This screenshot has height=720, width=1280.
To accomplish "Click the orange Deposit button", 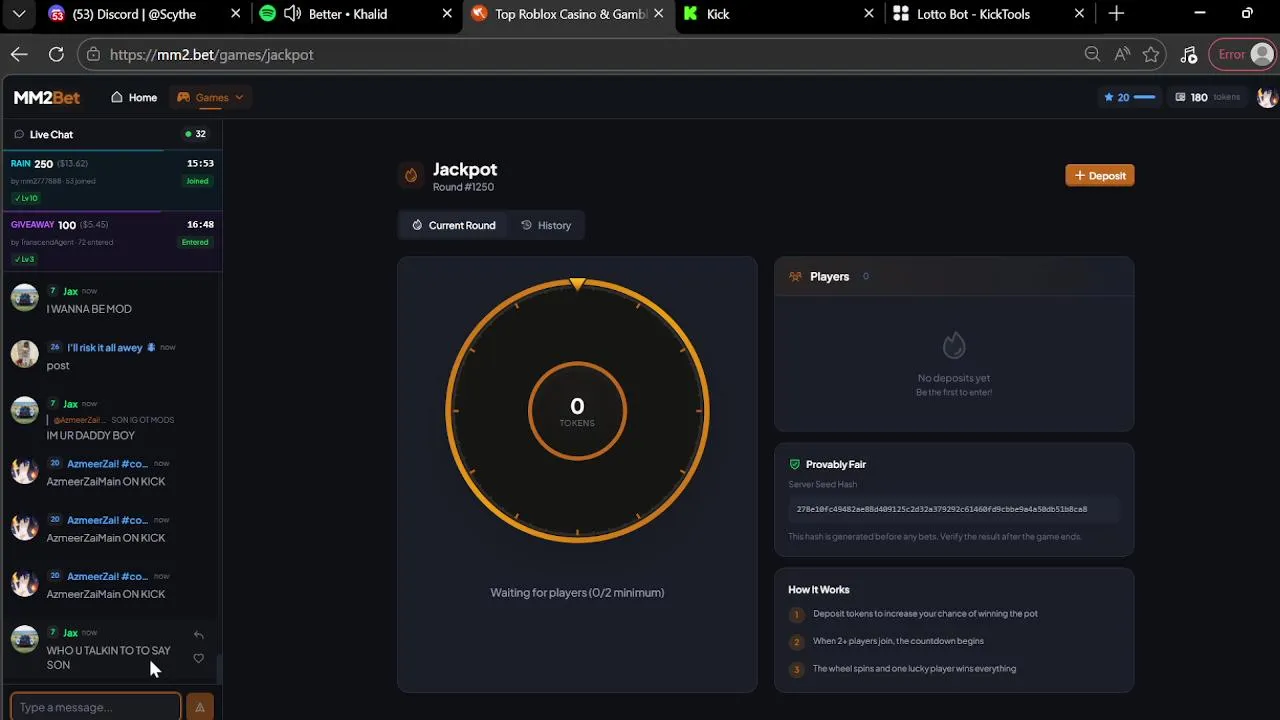I will coord(1099,175).
